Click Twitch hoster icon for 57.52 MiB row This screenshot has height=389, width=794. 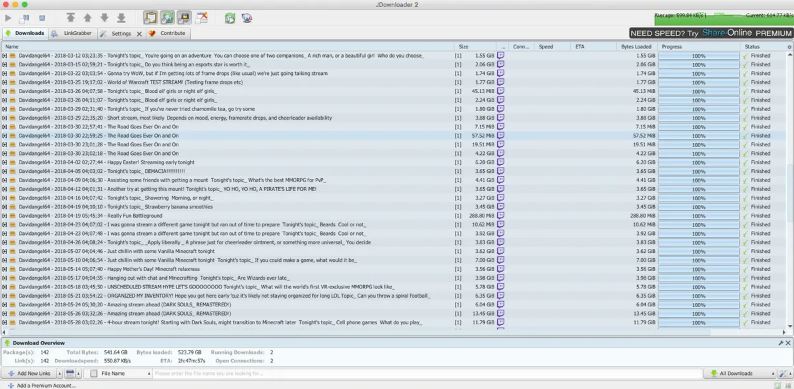click(501, 136)
